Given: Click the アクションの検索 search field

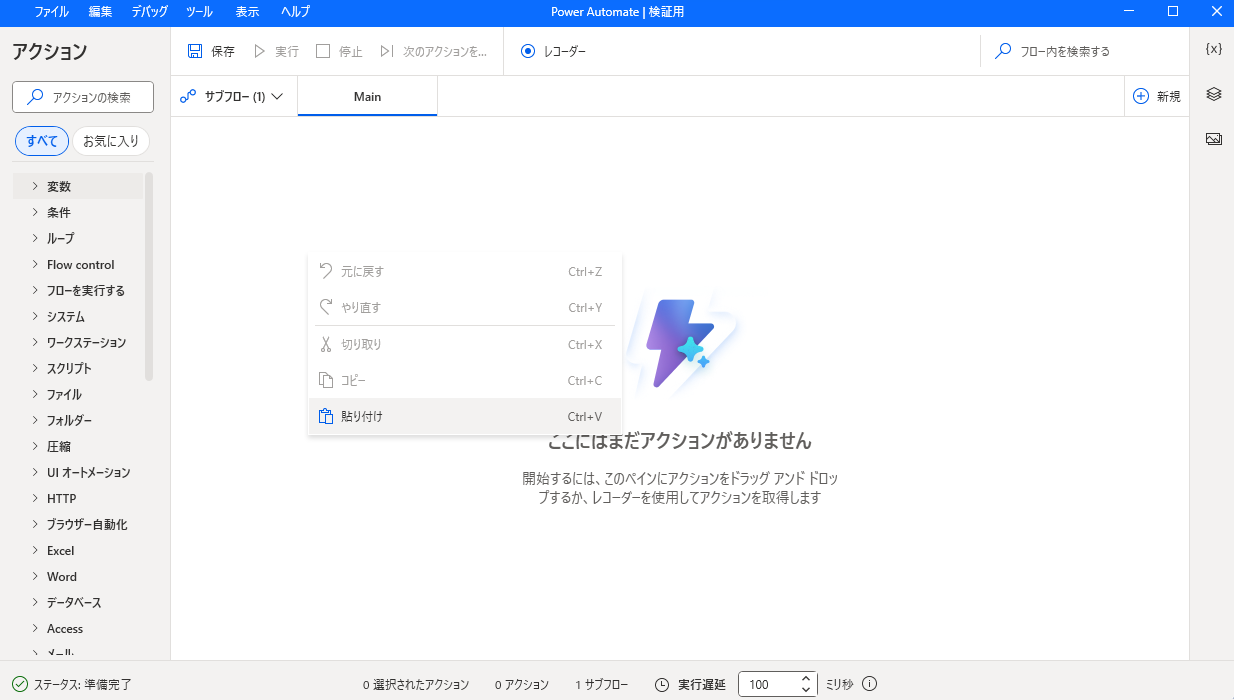Looking at the screenshot, I should [83, 97].
